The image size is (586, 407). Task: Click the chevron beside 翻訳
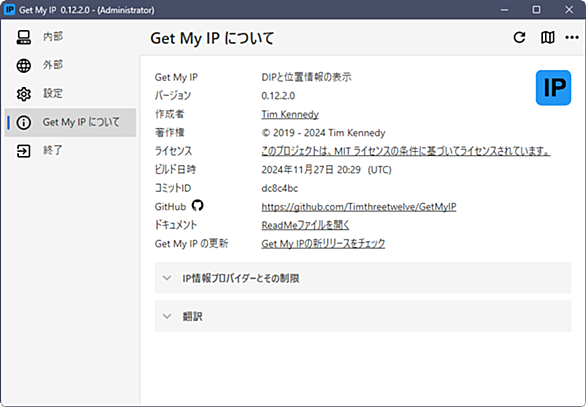(x=167, y=316)
